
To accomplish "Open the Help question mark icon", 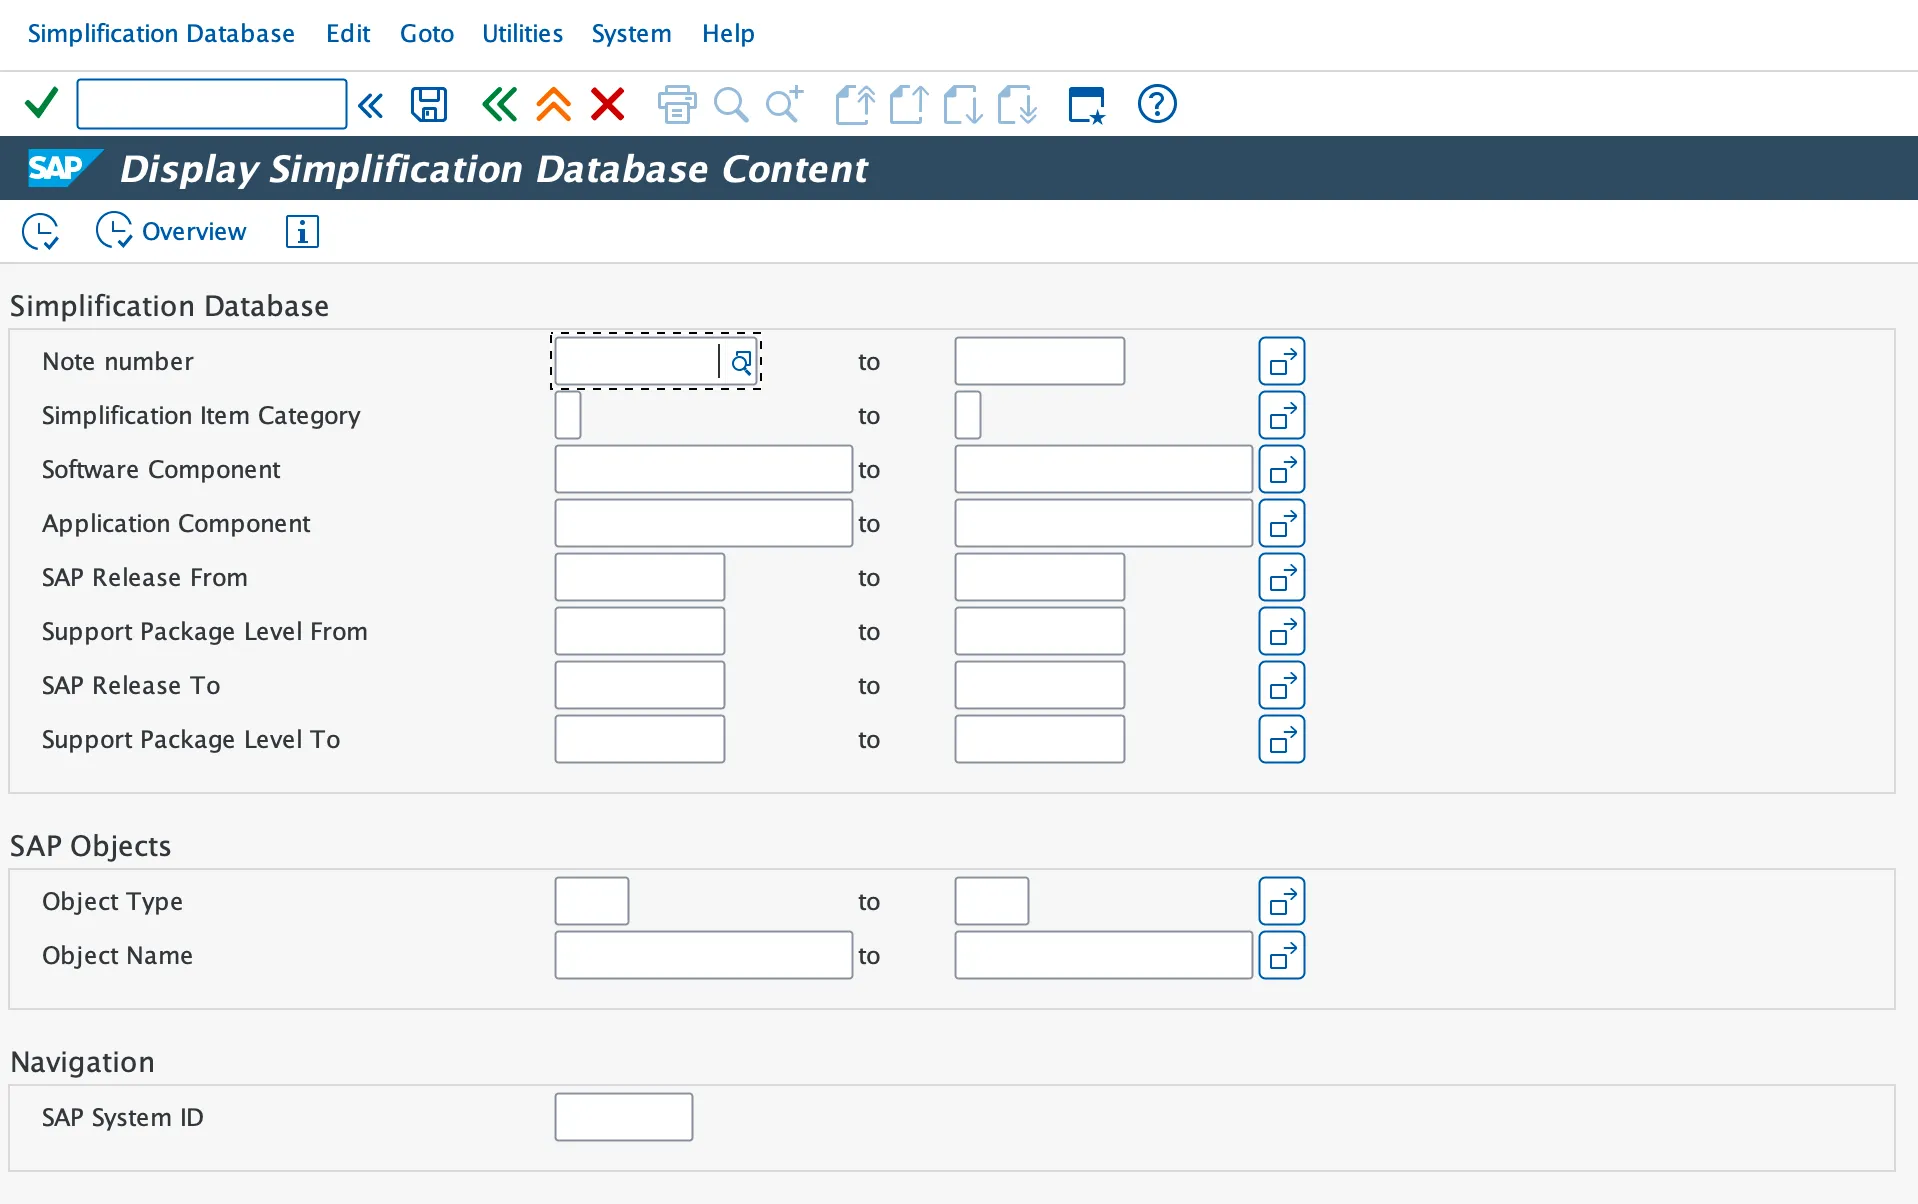I will (1157, 104).
